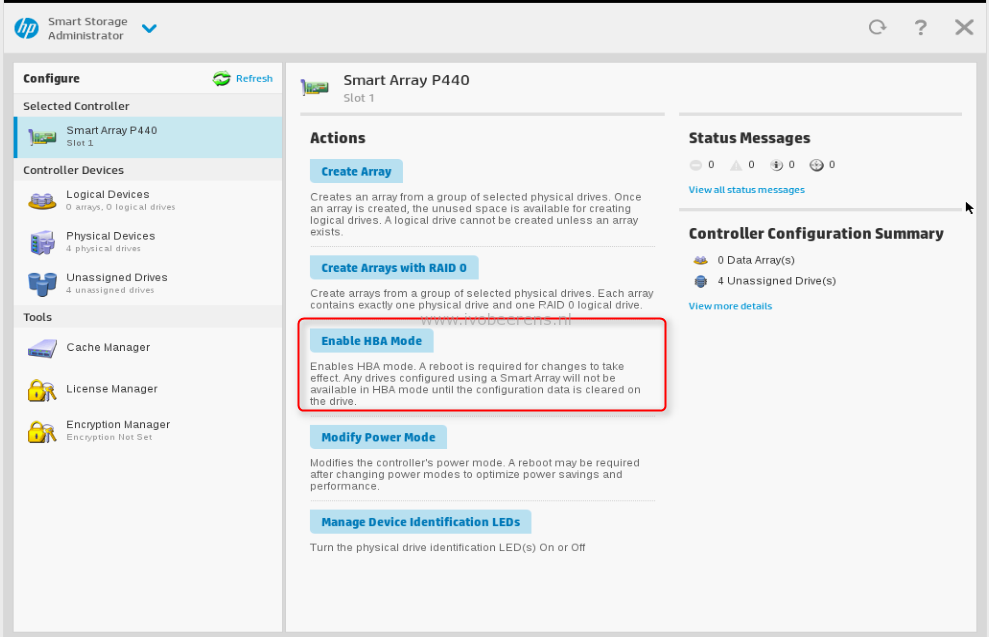Viewport: 989px width, 637px height.
Task: Select Smart Array P440 Slot 1 in sidebar
Action: click(x=149, y=137)
